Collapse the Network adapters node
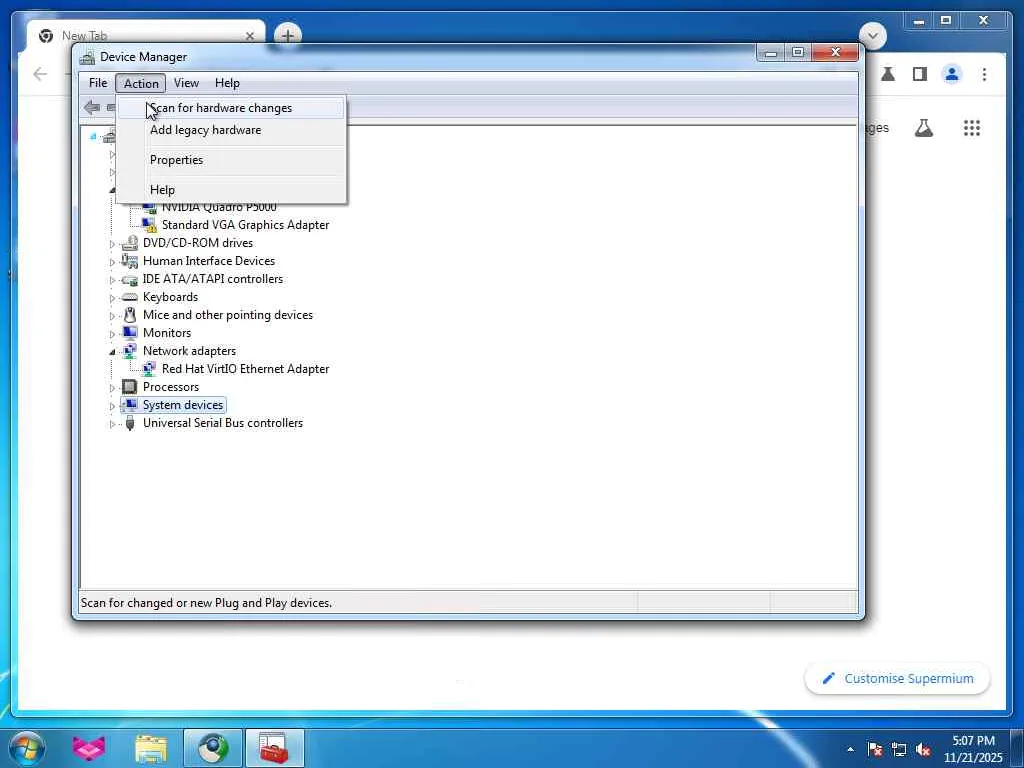The width and height of the screenshot is (1024, 768). pos(112,352)
